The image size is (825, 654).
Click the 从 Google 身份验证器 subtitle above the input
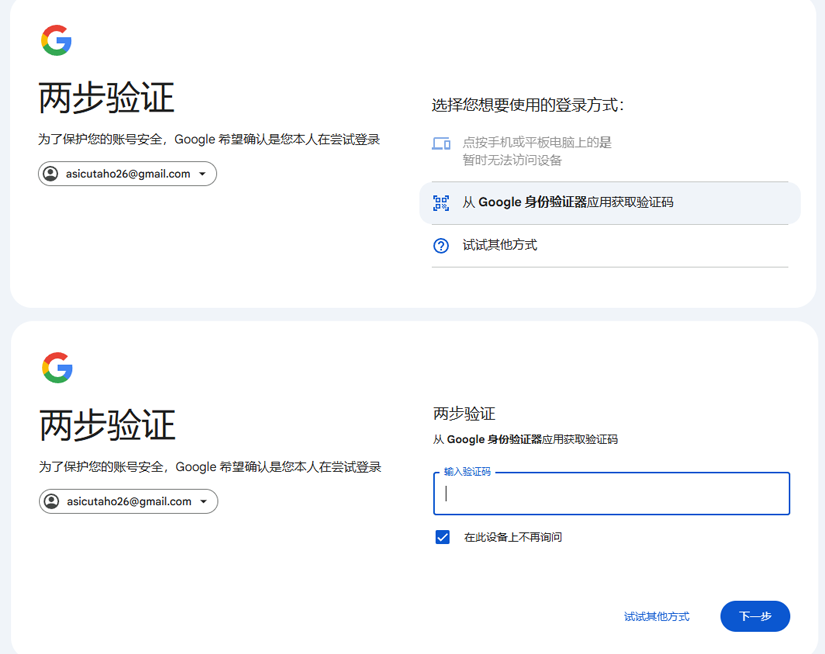click(x=525, y=439)
